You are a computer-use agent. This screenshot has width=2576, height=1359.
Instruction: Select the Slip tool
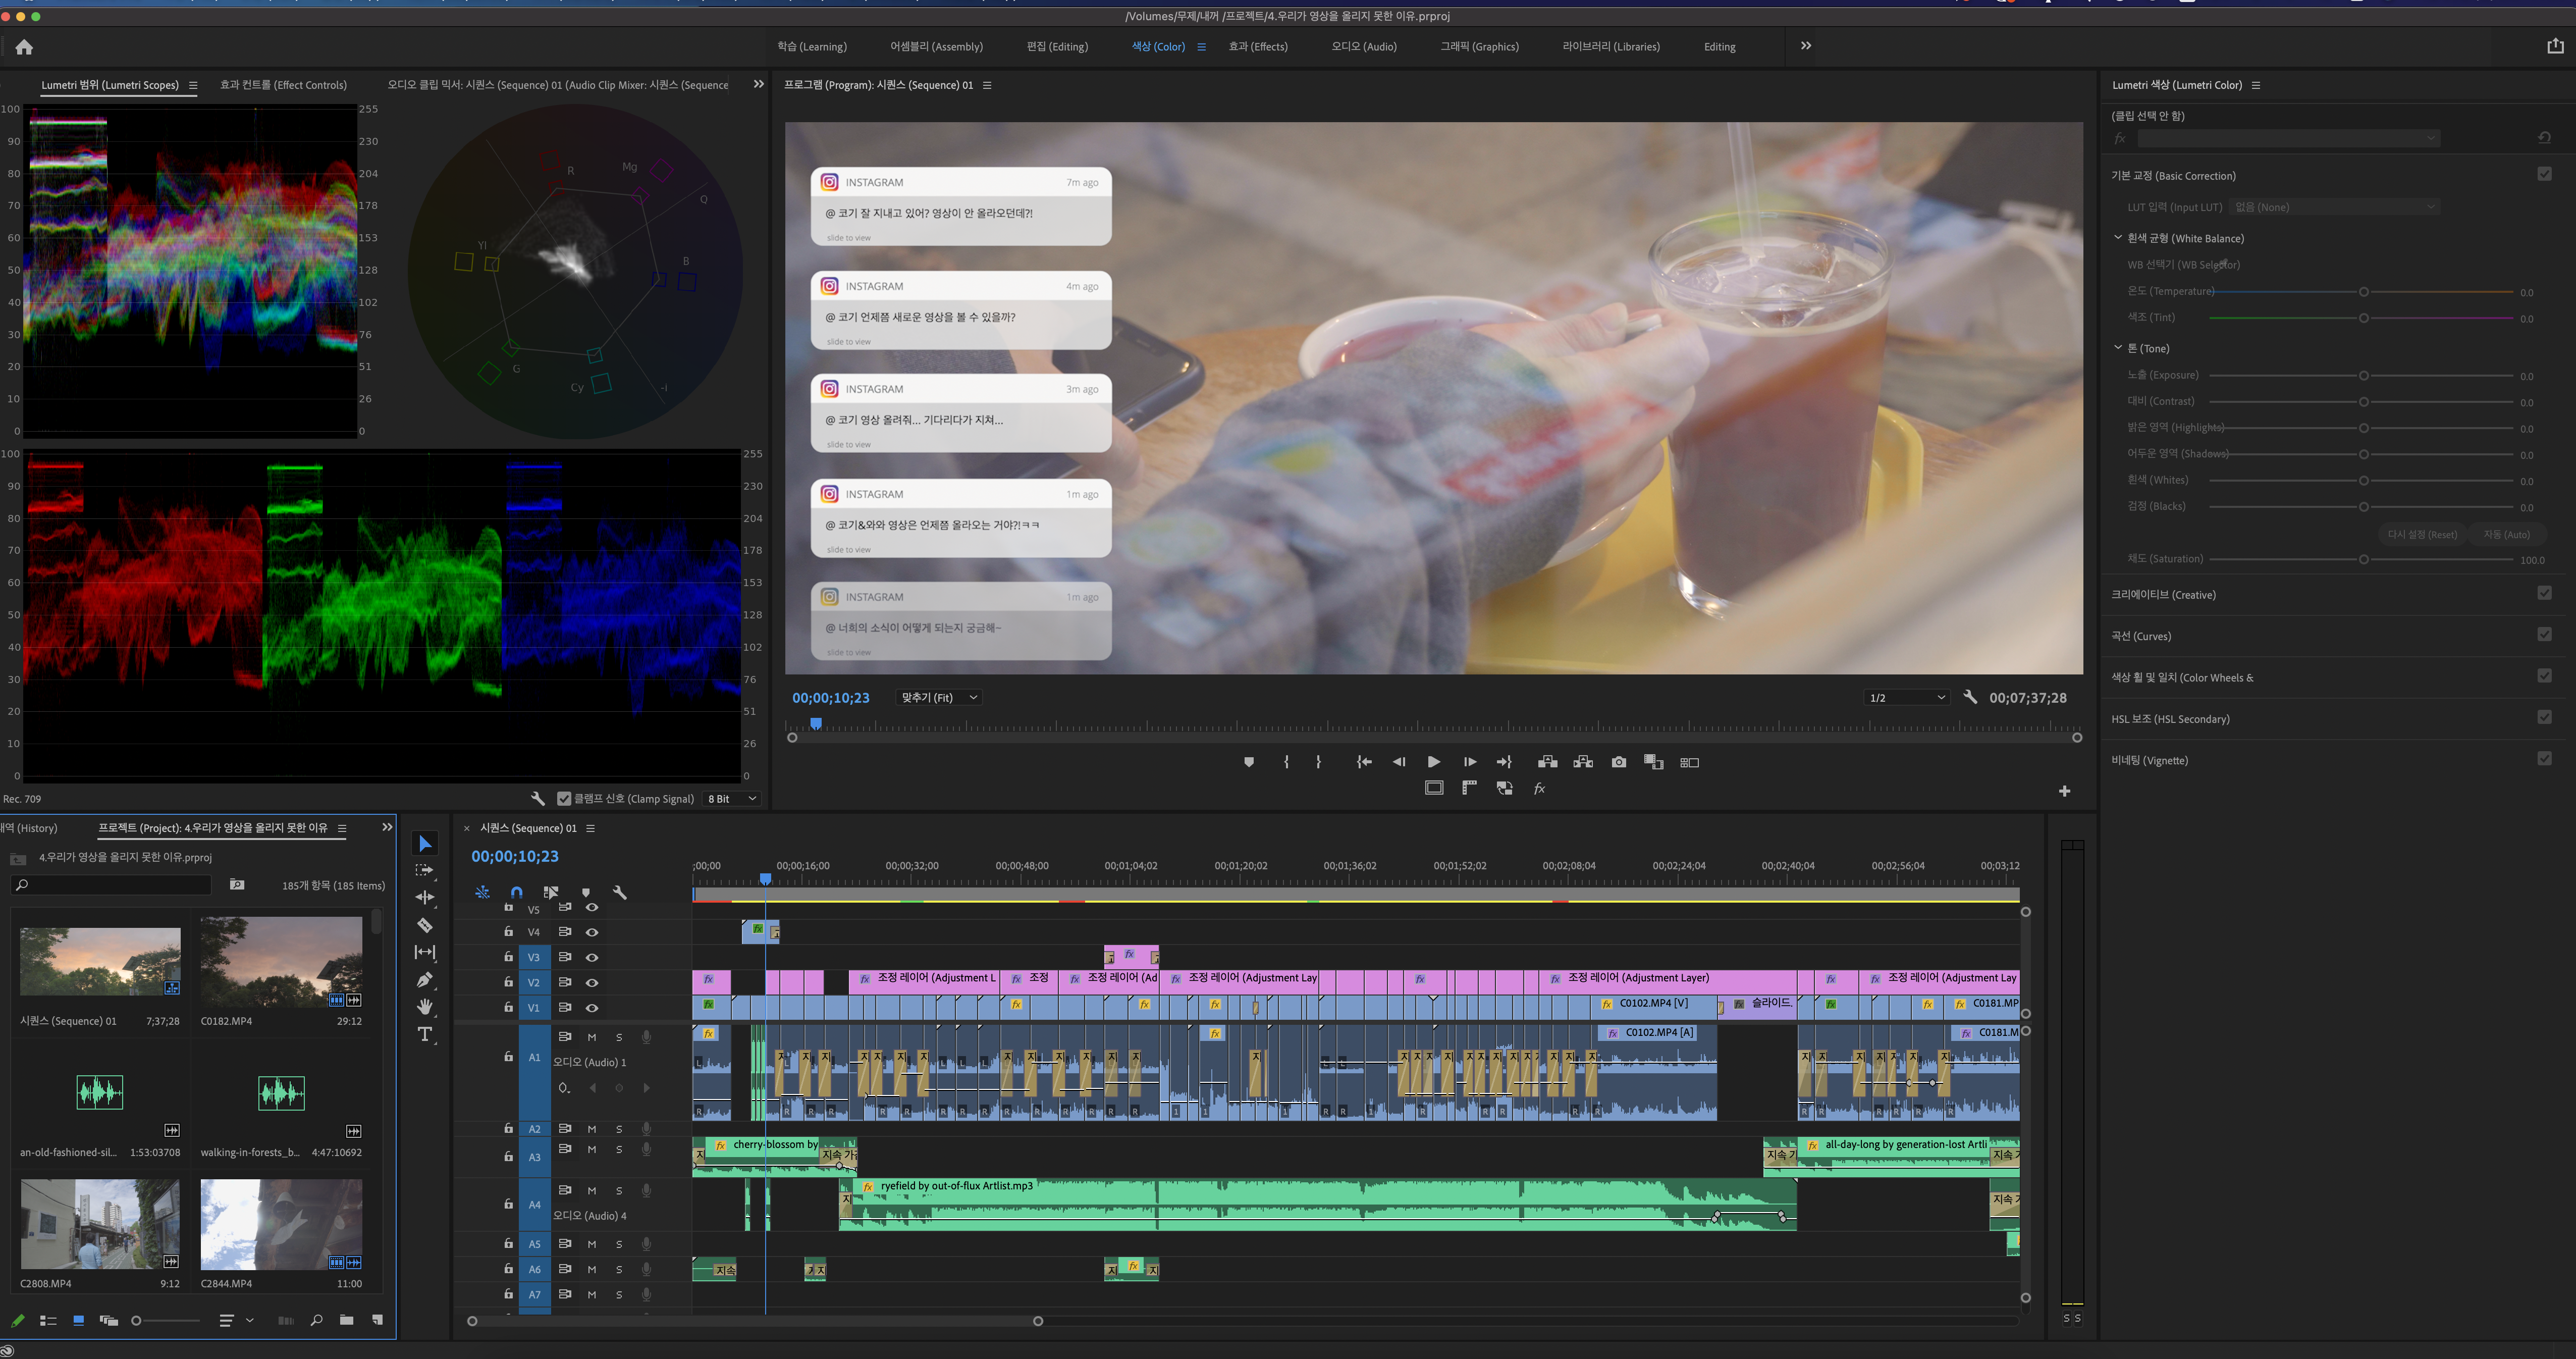coord(425,952)
